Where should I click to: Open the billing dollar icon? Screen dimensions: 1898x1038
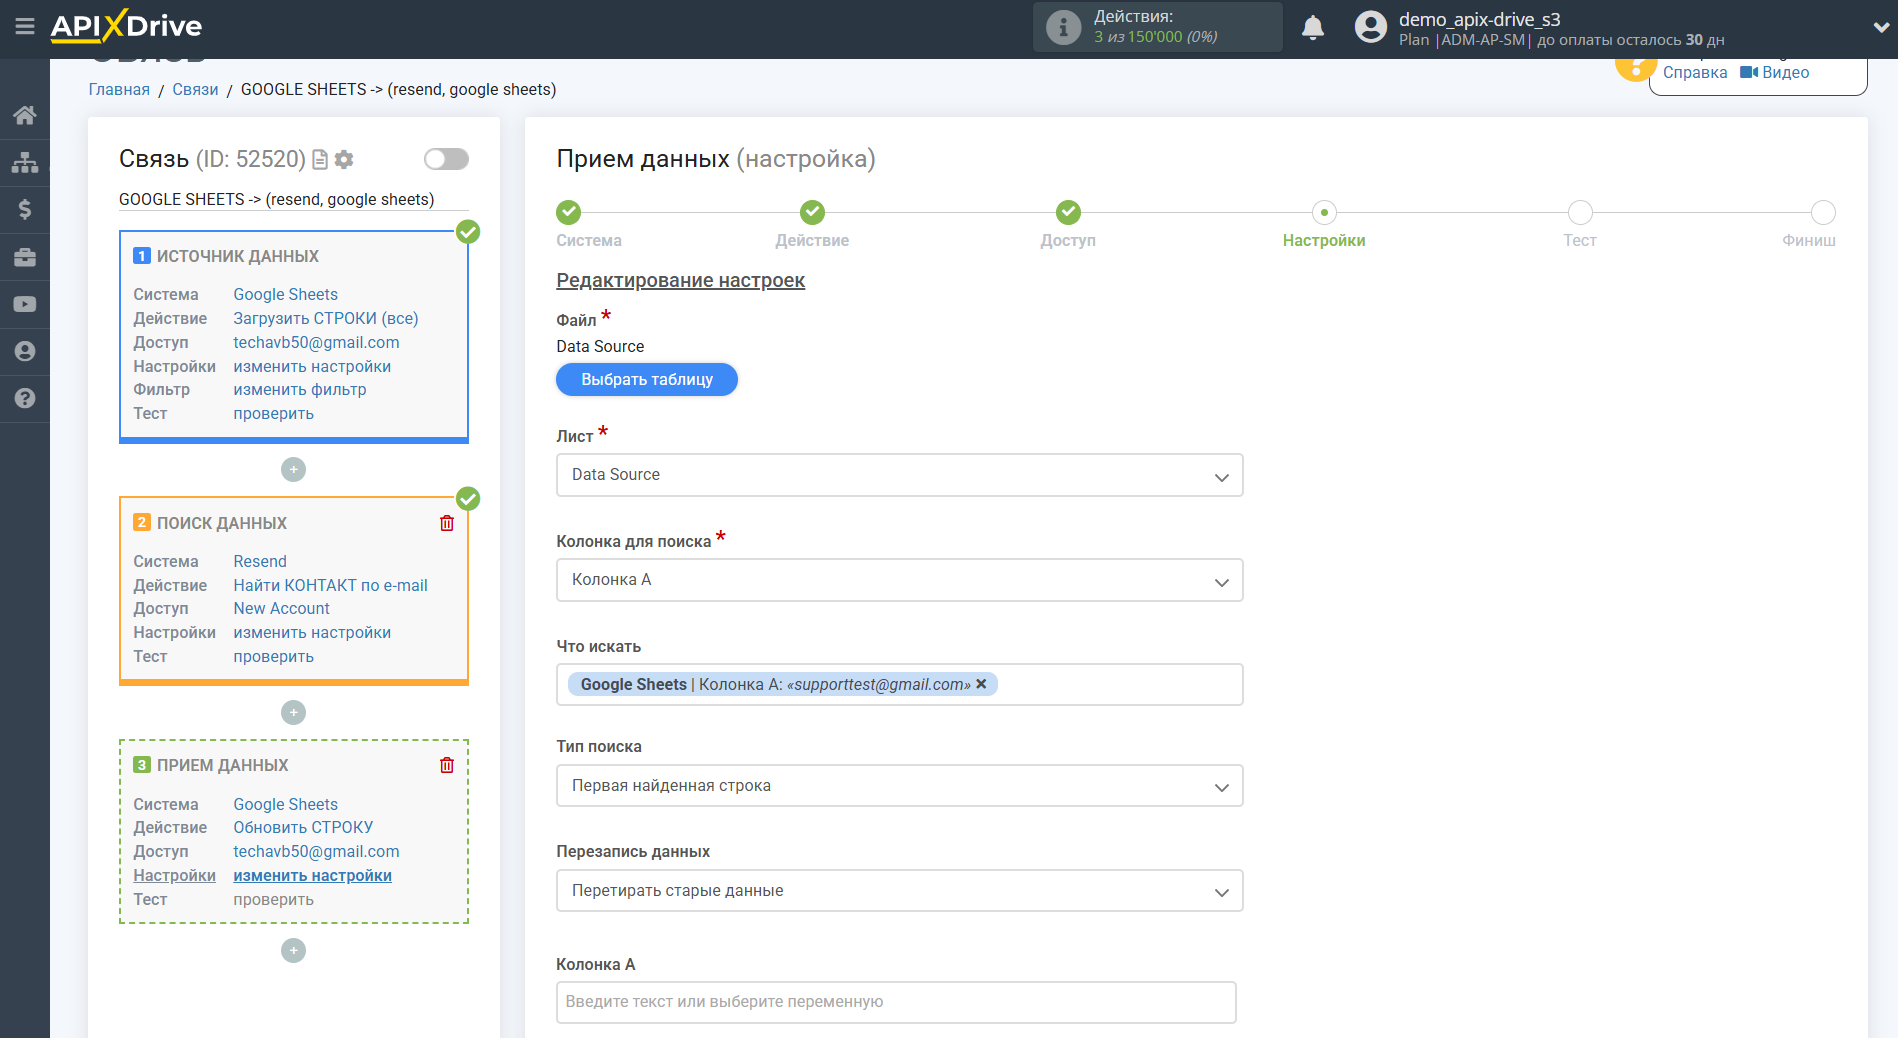point(25,209)
